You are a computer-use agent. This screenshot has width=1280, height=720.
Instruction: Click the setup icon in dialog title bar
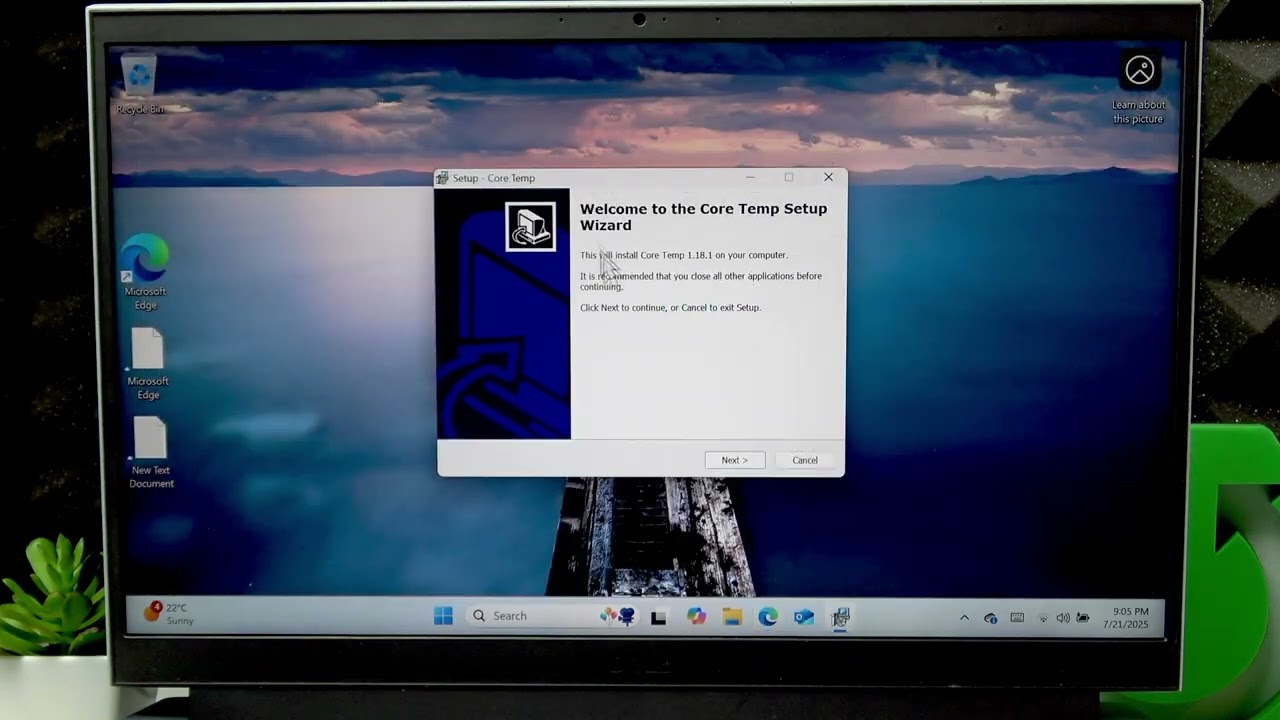(443, 178)
